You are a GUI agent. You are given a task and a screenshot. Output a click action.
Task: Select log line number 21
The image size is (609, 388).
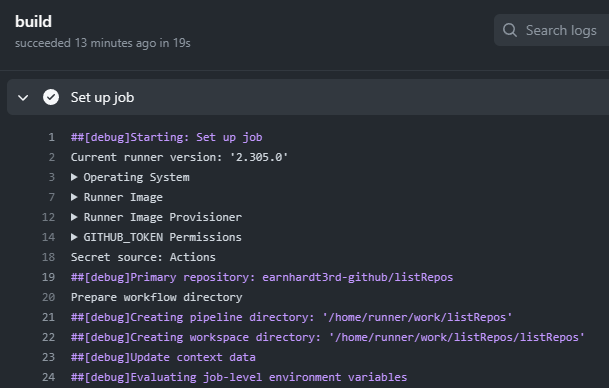coord(49,317)
